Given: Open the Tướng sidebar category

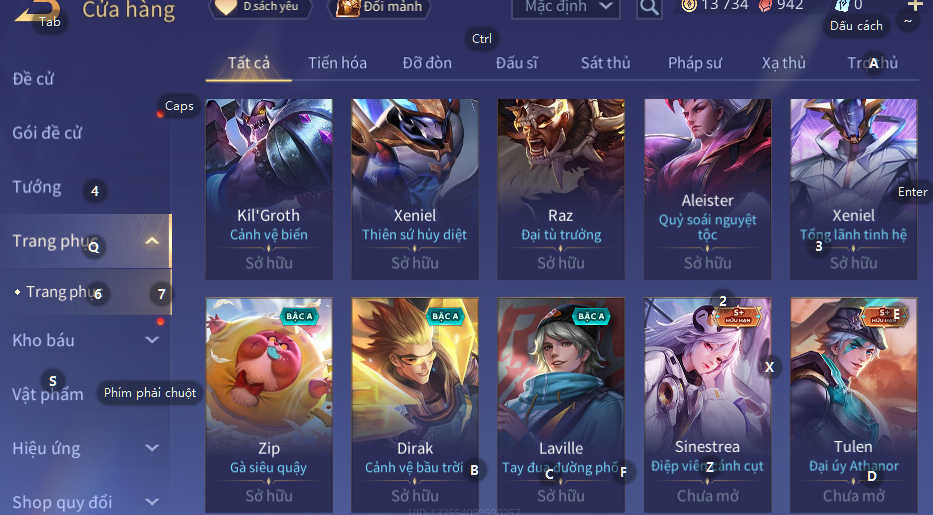Looking at the screenshot, I should click(x=37, y=187).
